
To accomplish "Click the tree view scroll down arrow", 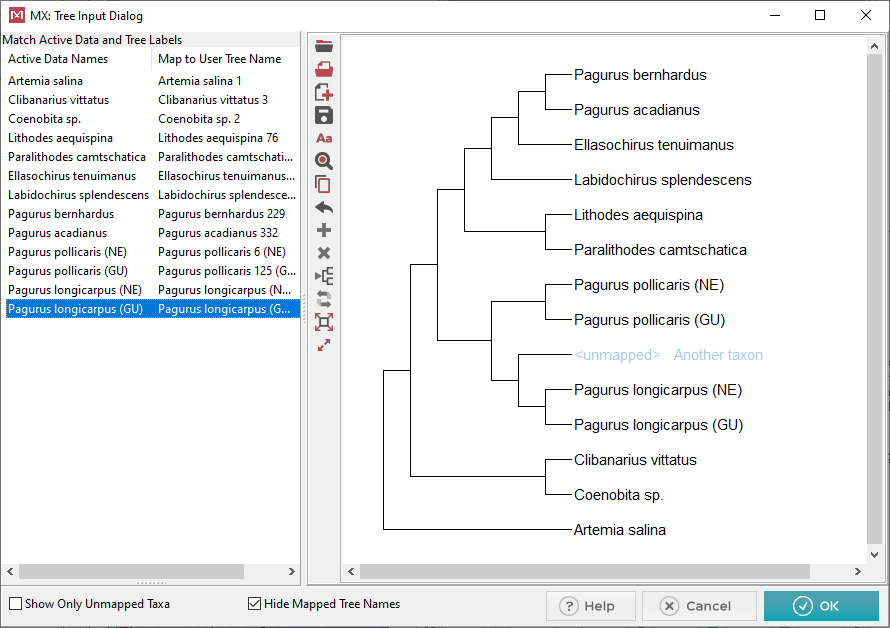I will click(x=876, y=554).
